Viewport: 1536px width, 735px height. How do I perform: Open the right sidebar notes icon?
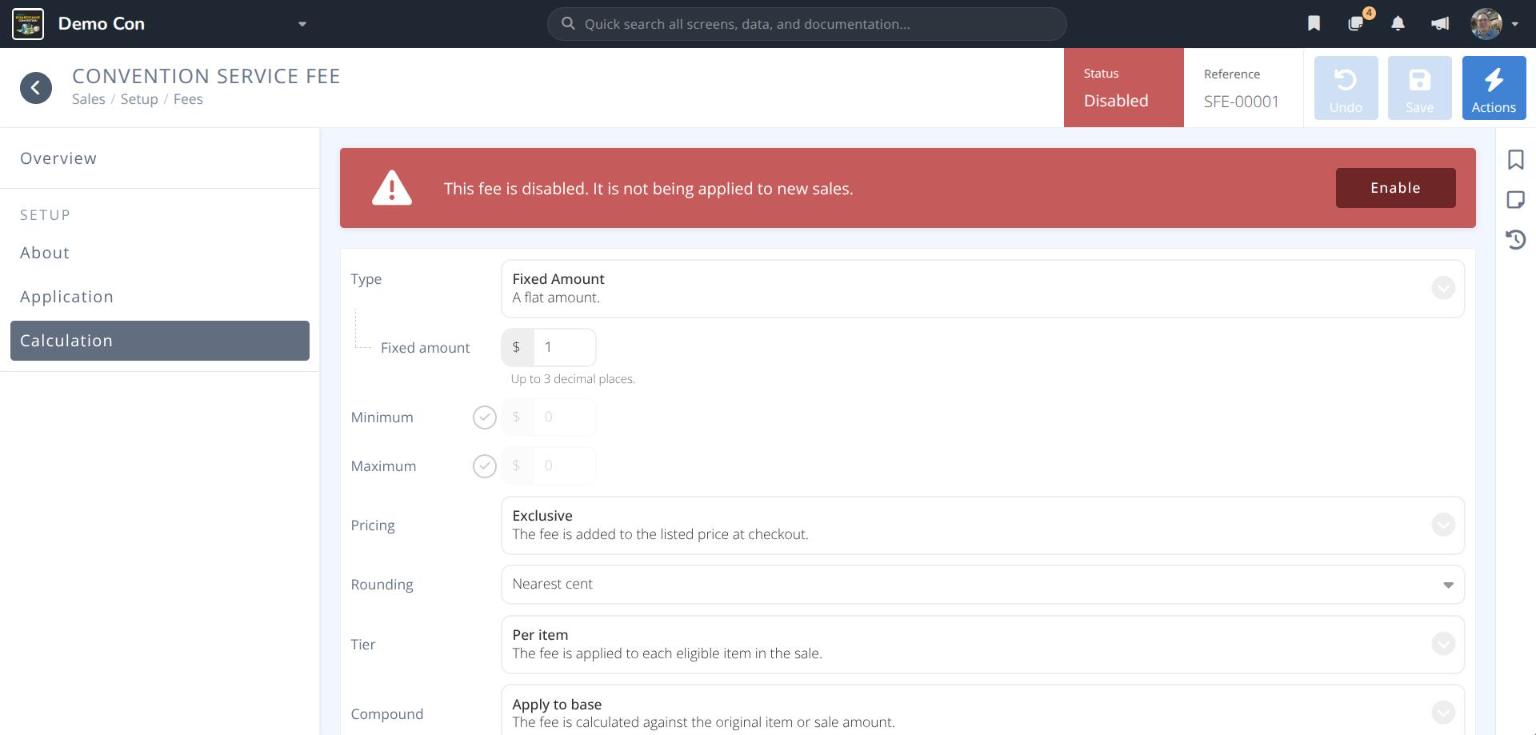[x=1516, y=200]
